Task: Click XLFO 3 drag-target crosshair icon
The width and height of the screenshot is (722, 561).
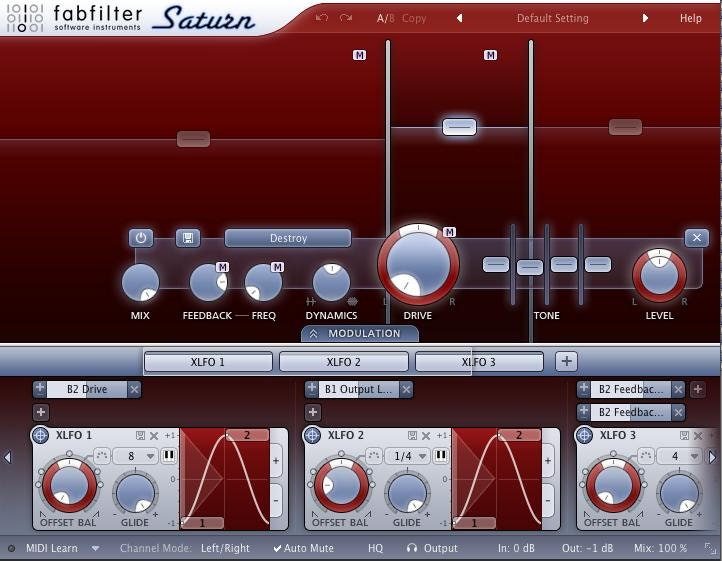Action: coord(584,435)
